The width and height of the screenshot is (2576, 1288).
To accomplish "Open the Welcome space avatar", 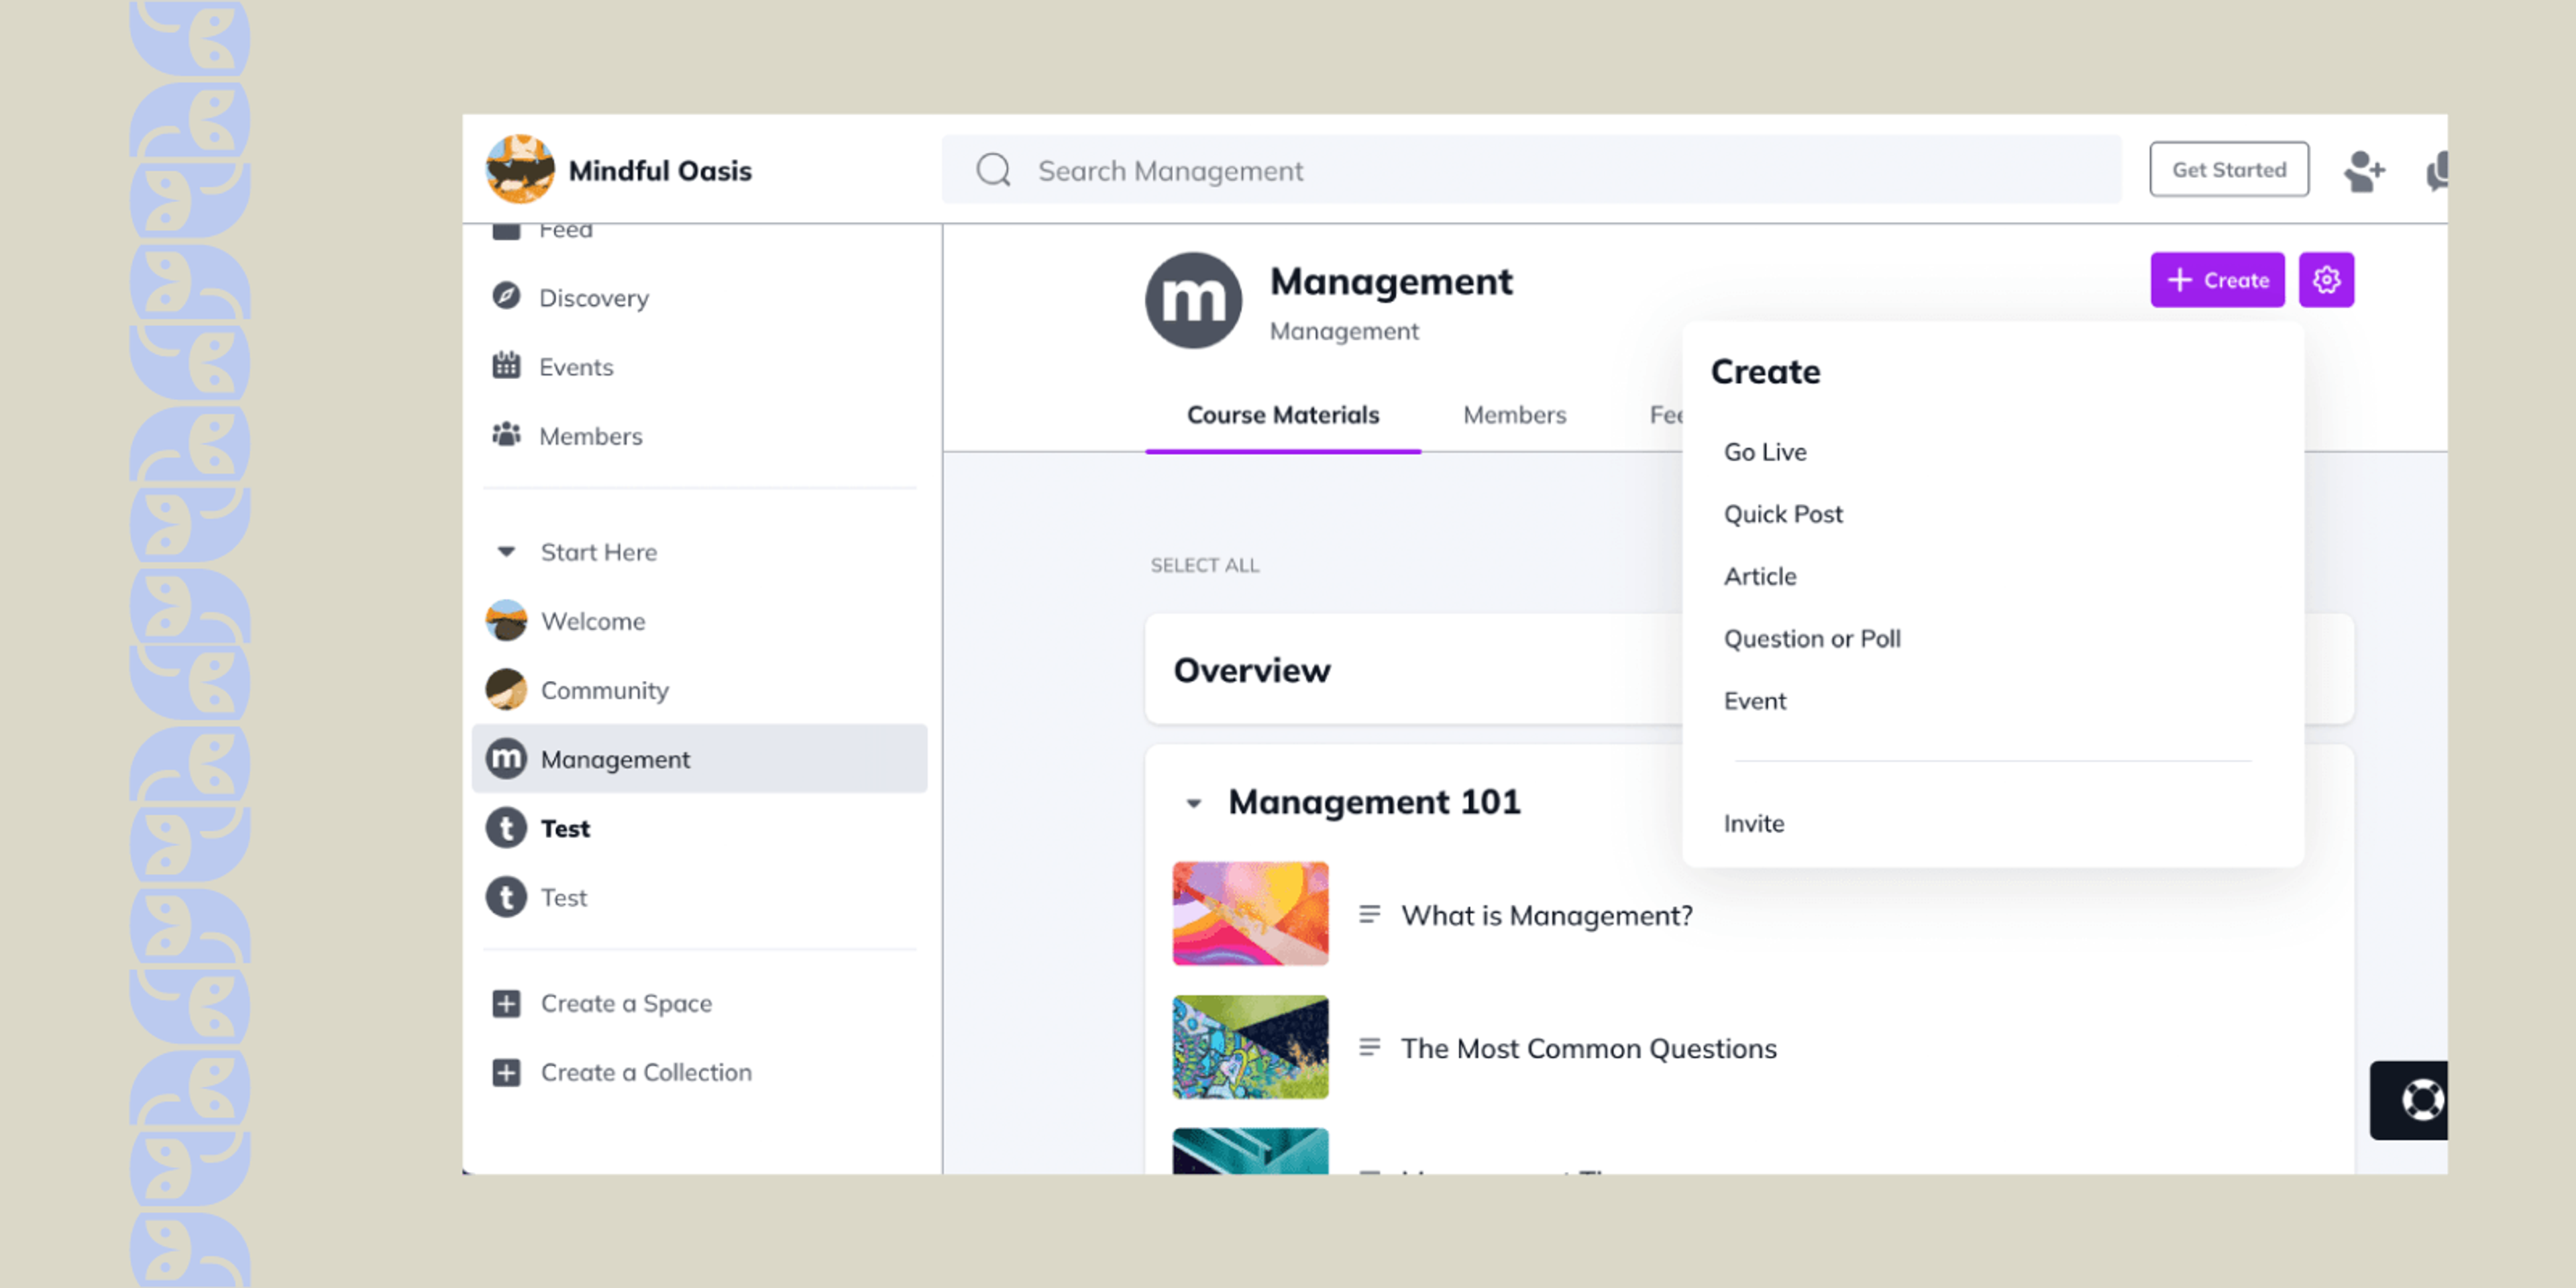I will [x=506, y=621].
